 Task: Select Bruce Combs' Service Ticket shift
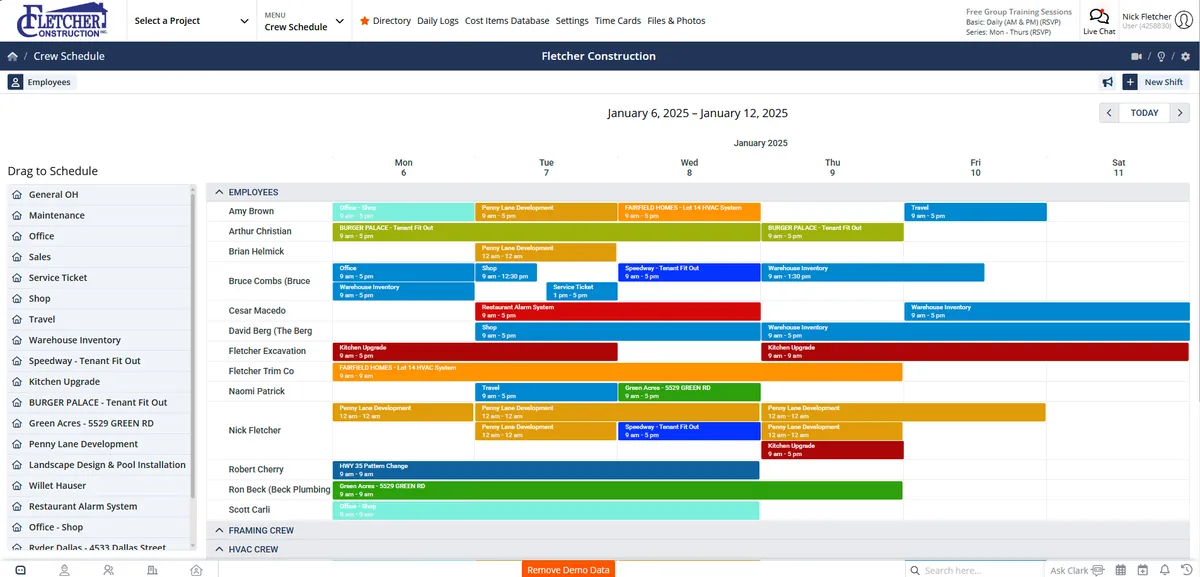point(582,291)
